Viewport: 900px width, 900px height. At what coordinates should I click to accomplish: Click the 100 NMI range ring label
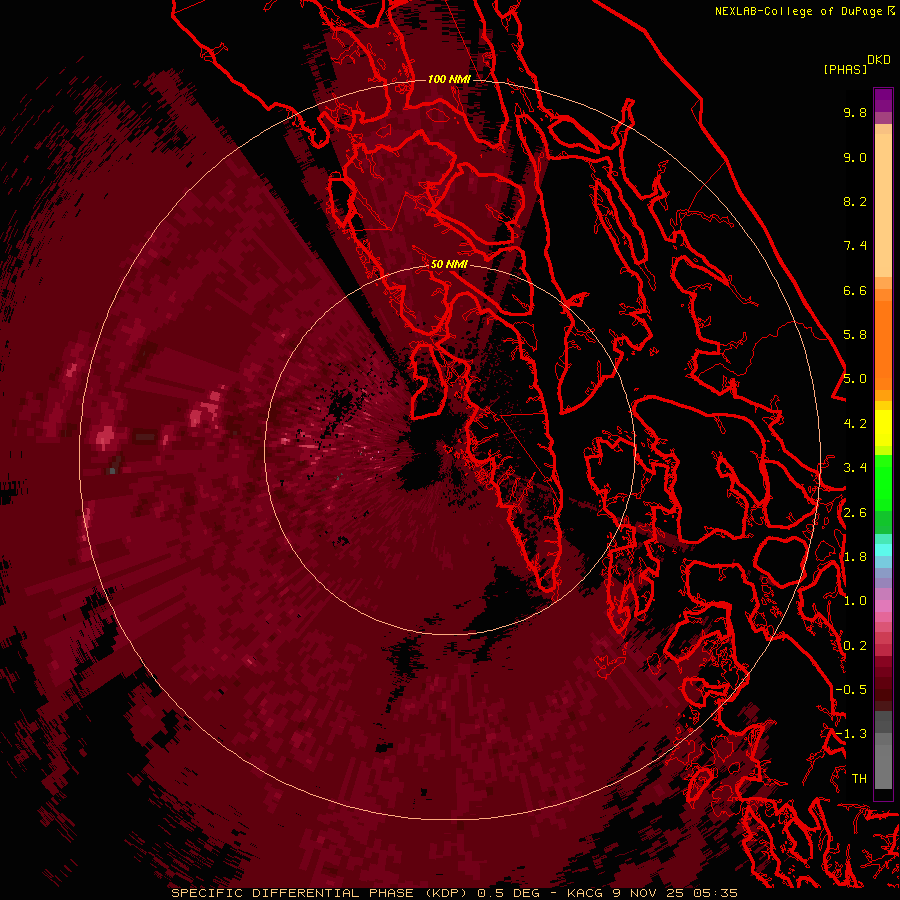point(449,79)
